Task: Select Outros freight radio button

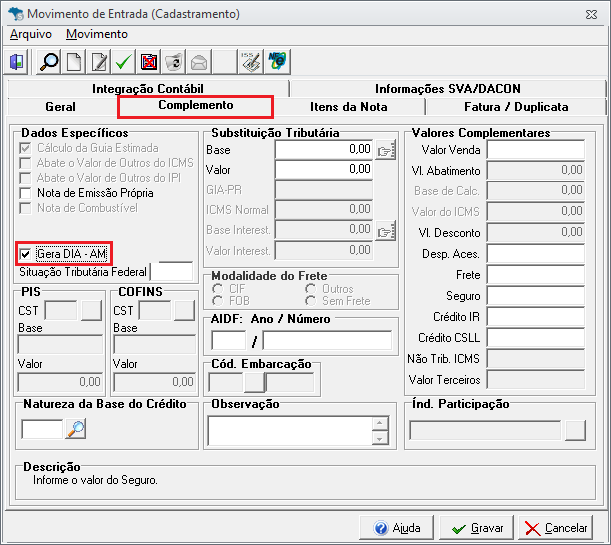Action: (311, 289)
